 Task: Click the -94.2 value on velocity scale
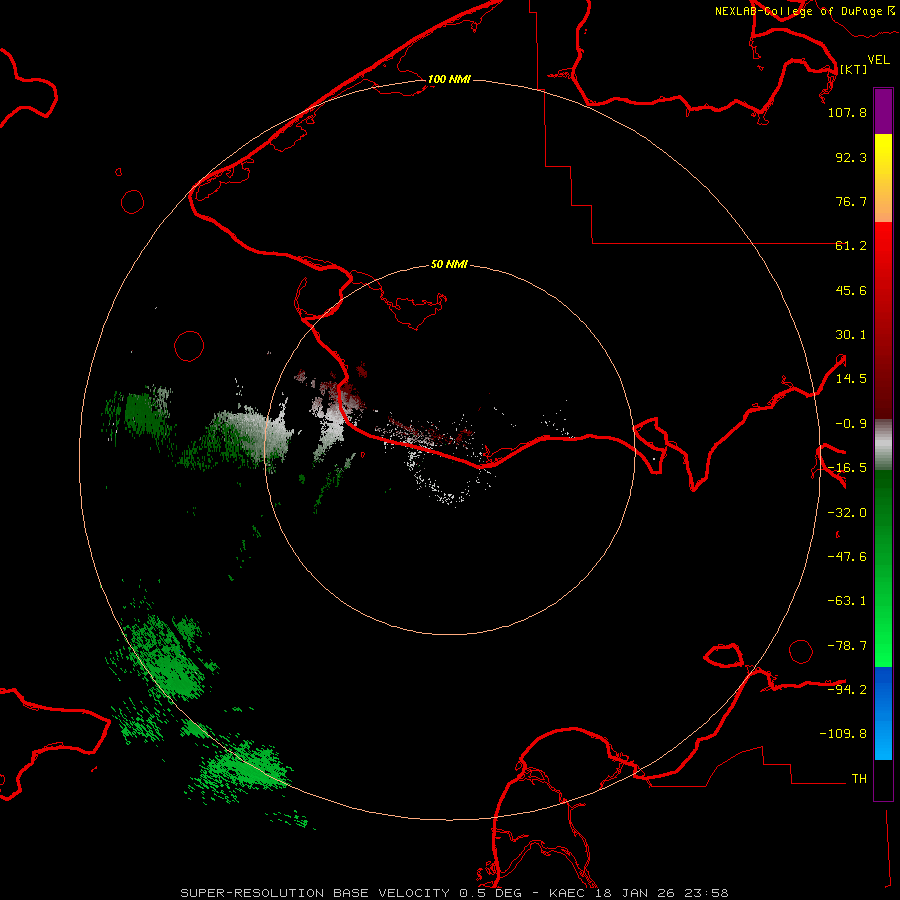click(x=847, y=690)
